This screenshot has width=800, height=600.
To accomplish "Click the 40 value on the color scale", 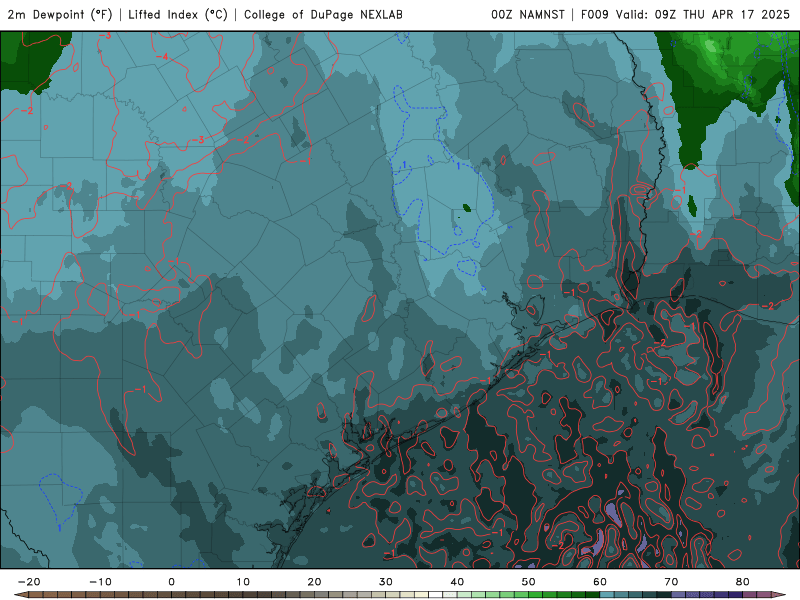I will (457, 582).
